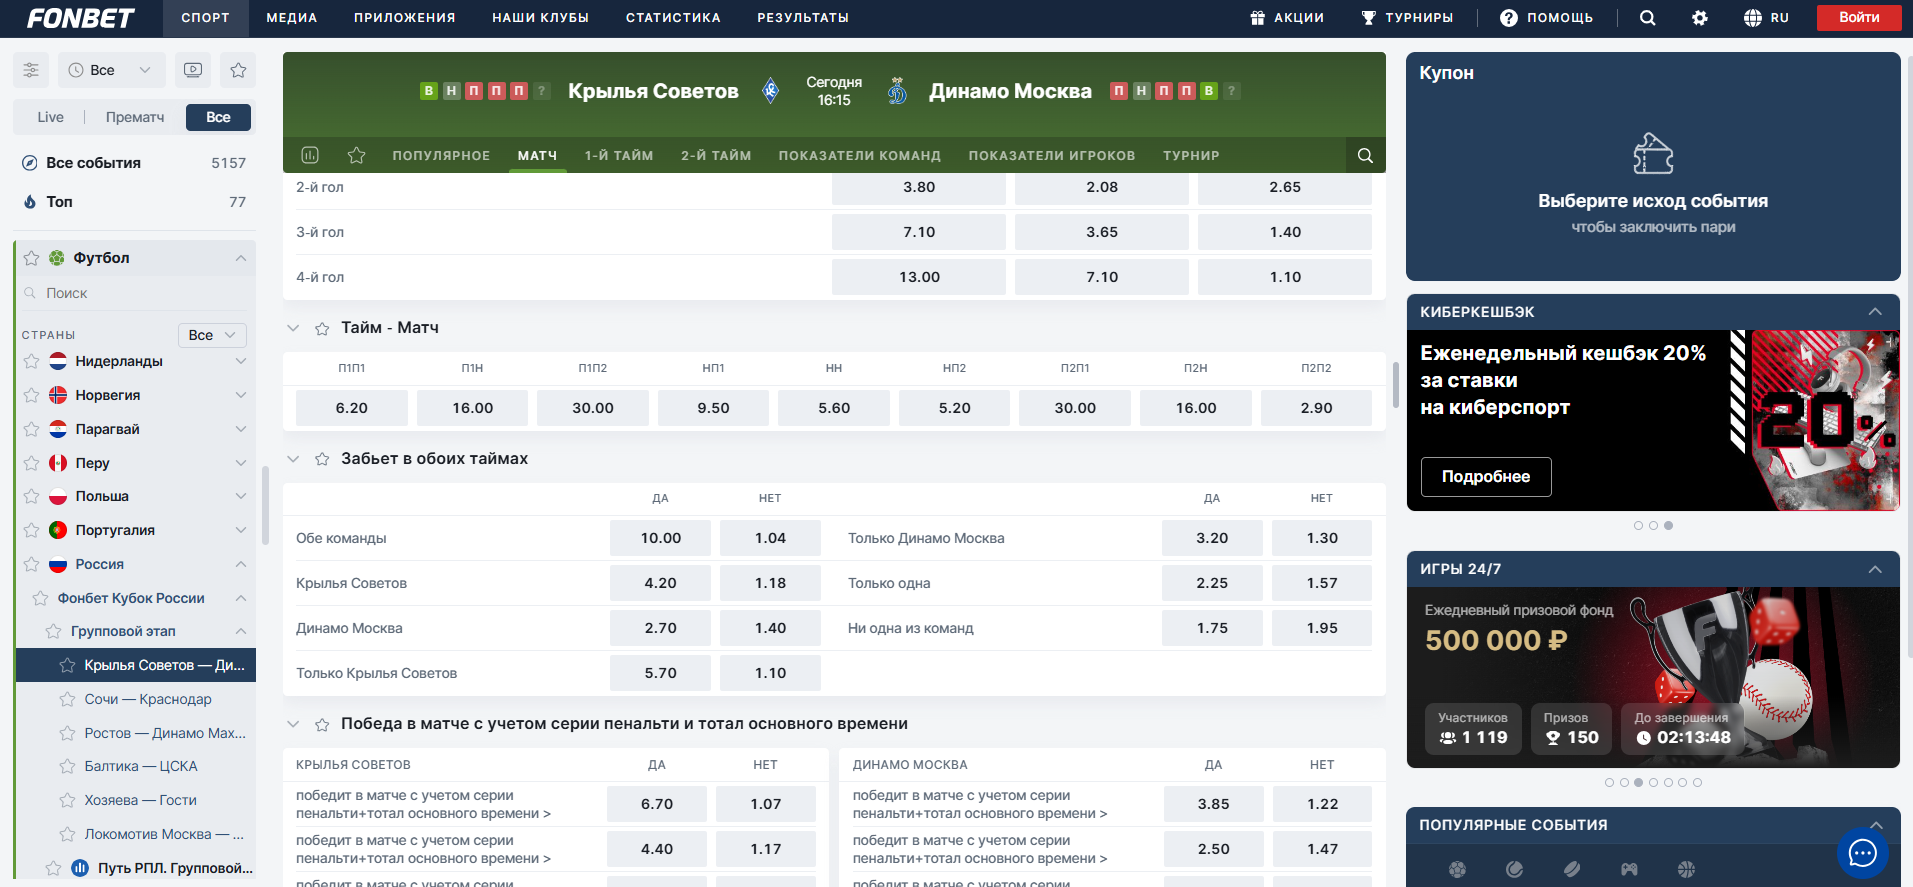Click the main content vertical scrollbar
This screenshot has height=887, width=1913.
(1396, 385)
